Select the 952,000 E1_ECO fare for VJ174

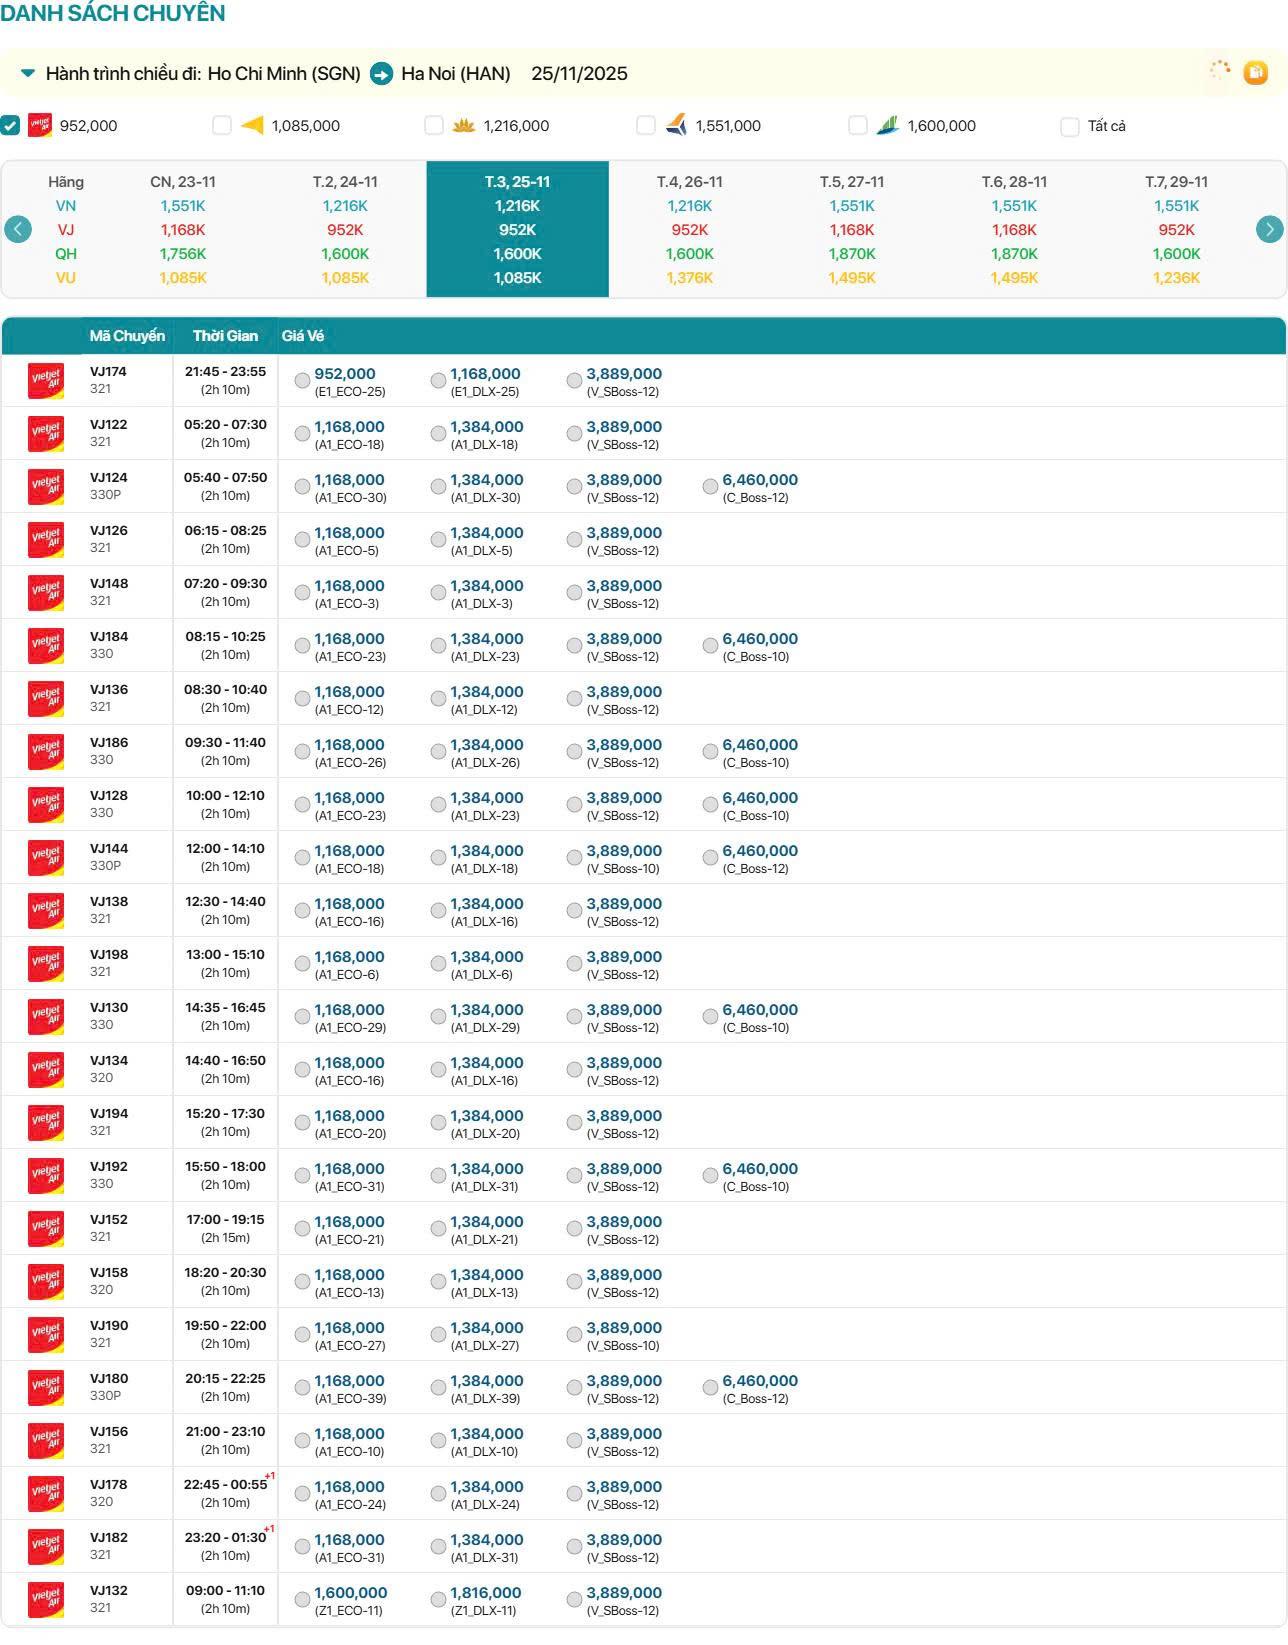click(302, 381)
